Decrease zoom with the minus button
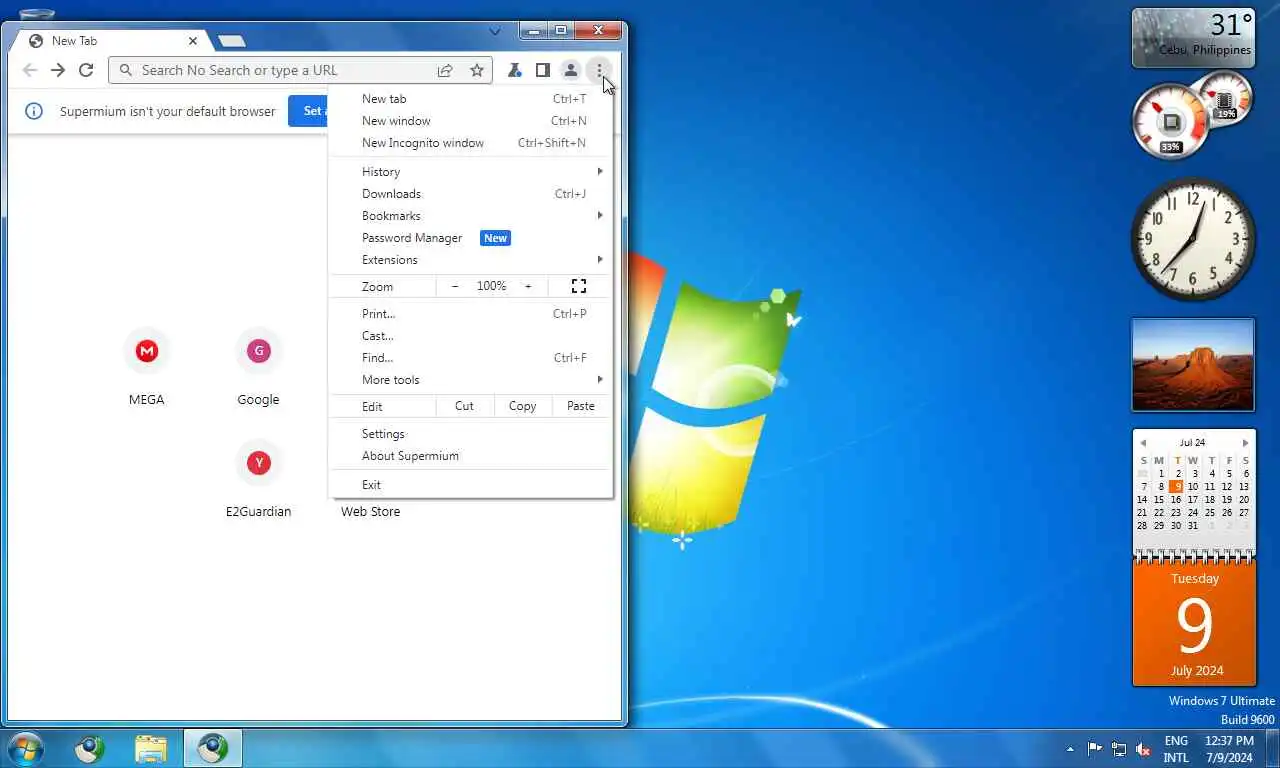 point(455,286)
